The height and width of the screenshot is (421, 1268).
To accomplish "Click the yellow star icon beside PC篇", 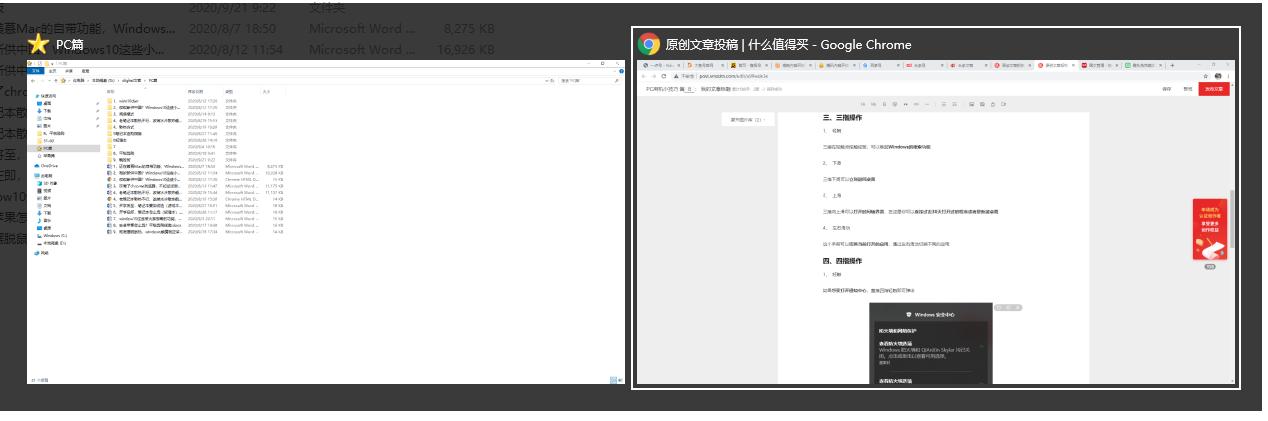I will 40,43.
